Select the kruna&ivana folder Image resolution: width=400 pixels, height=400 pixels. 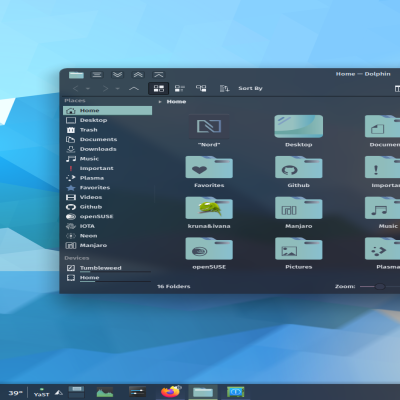209,213
